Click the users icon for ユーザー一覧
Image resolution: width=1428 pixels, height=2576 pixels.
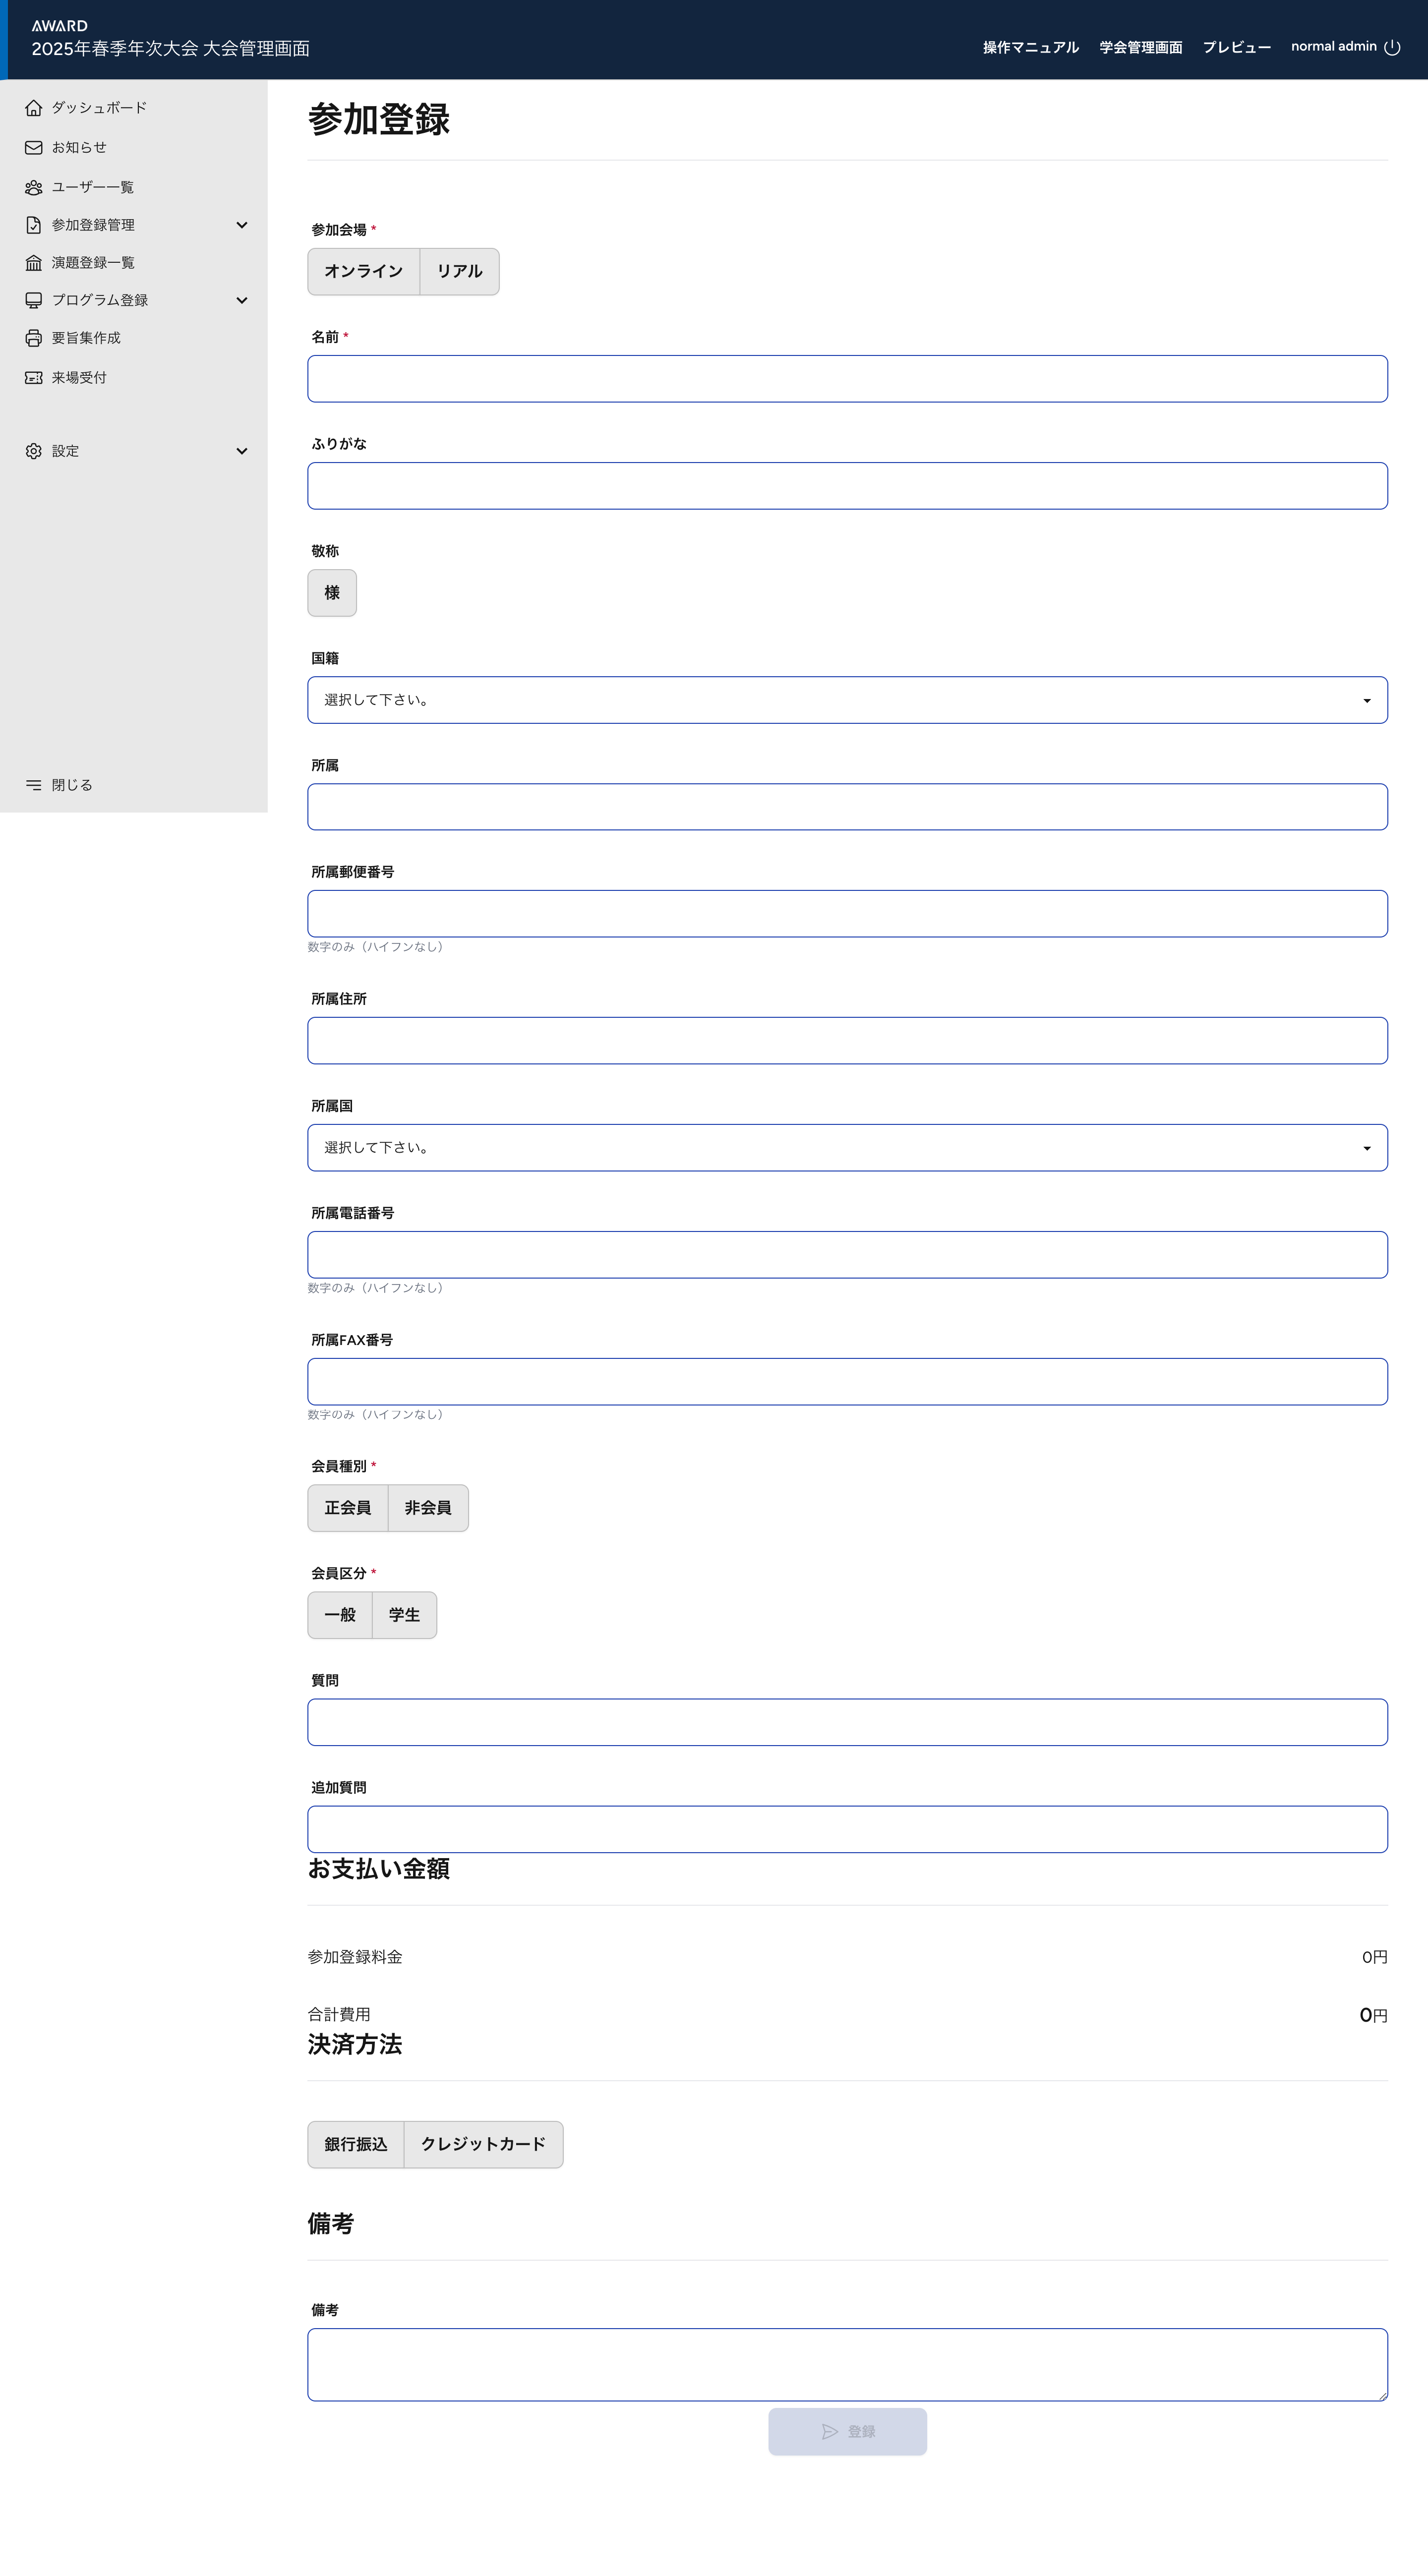pos(33,187)
